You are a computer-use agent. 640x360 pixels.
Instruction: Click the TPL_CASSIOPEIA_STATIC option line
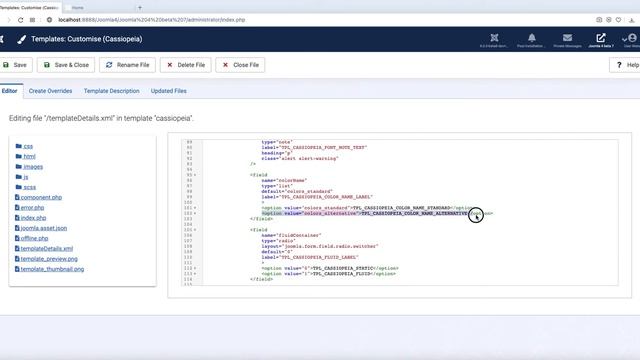pyautogui.click(x=330, y=268)
